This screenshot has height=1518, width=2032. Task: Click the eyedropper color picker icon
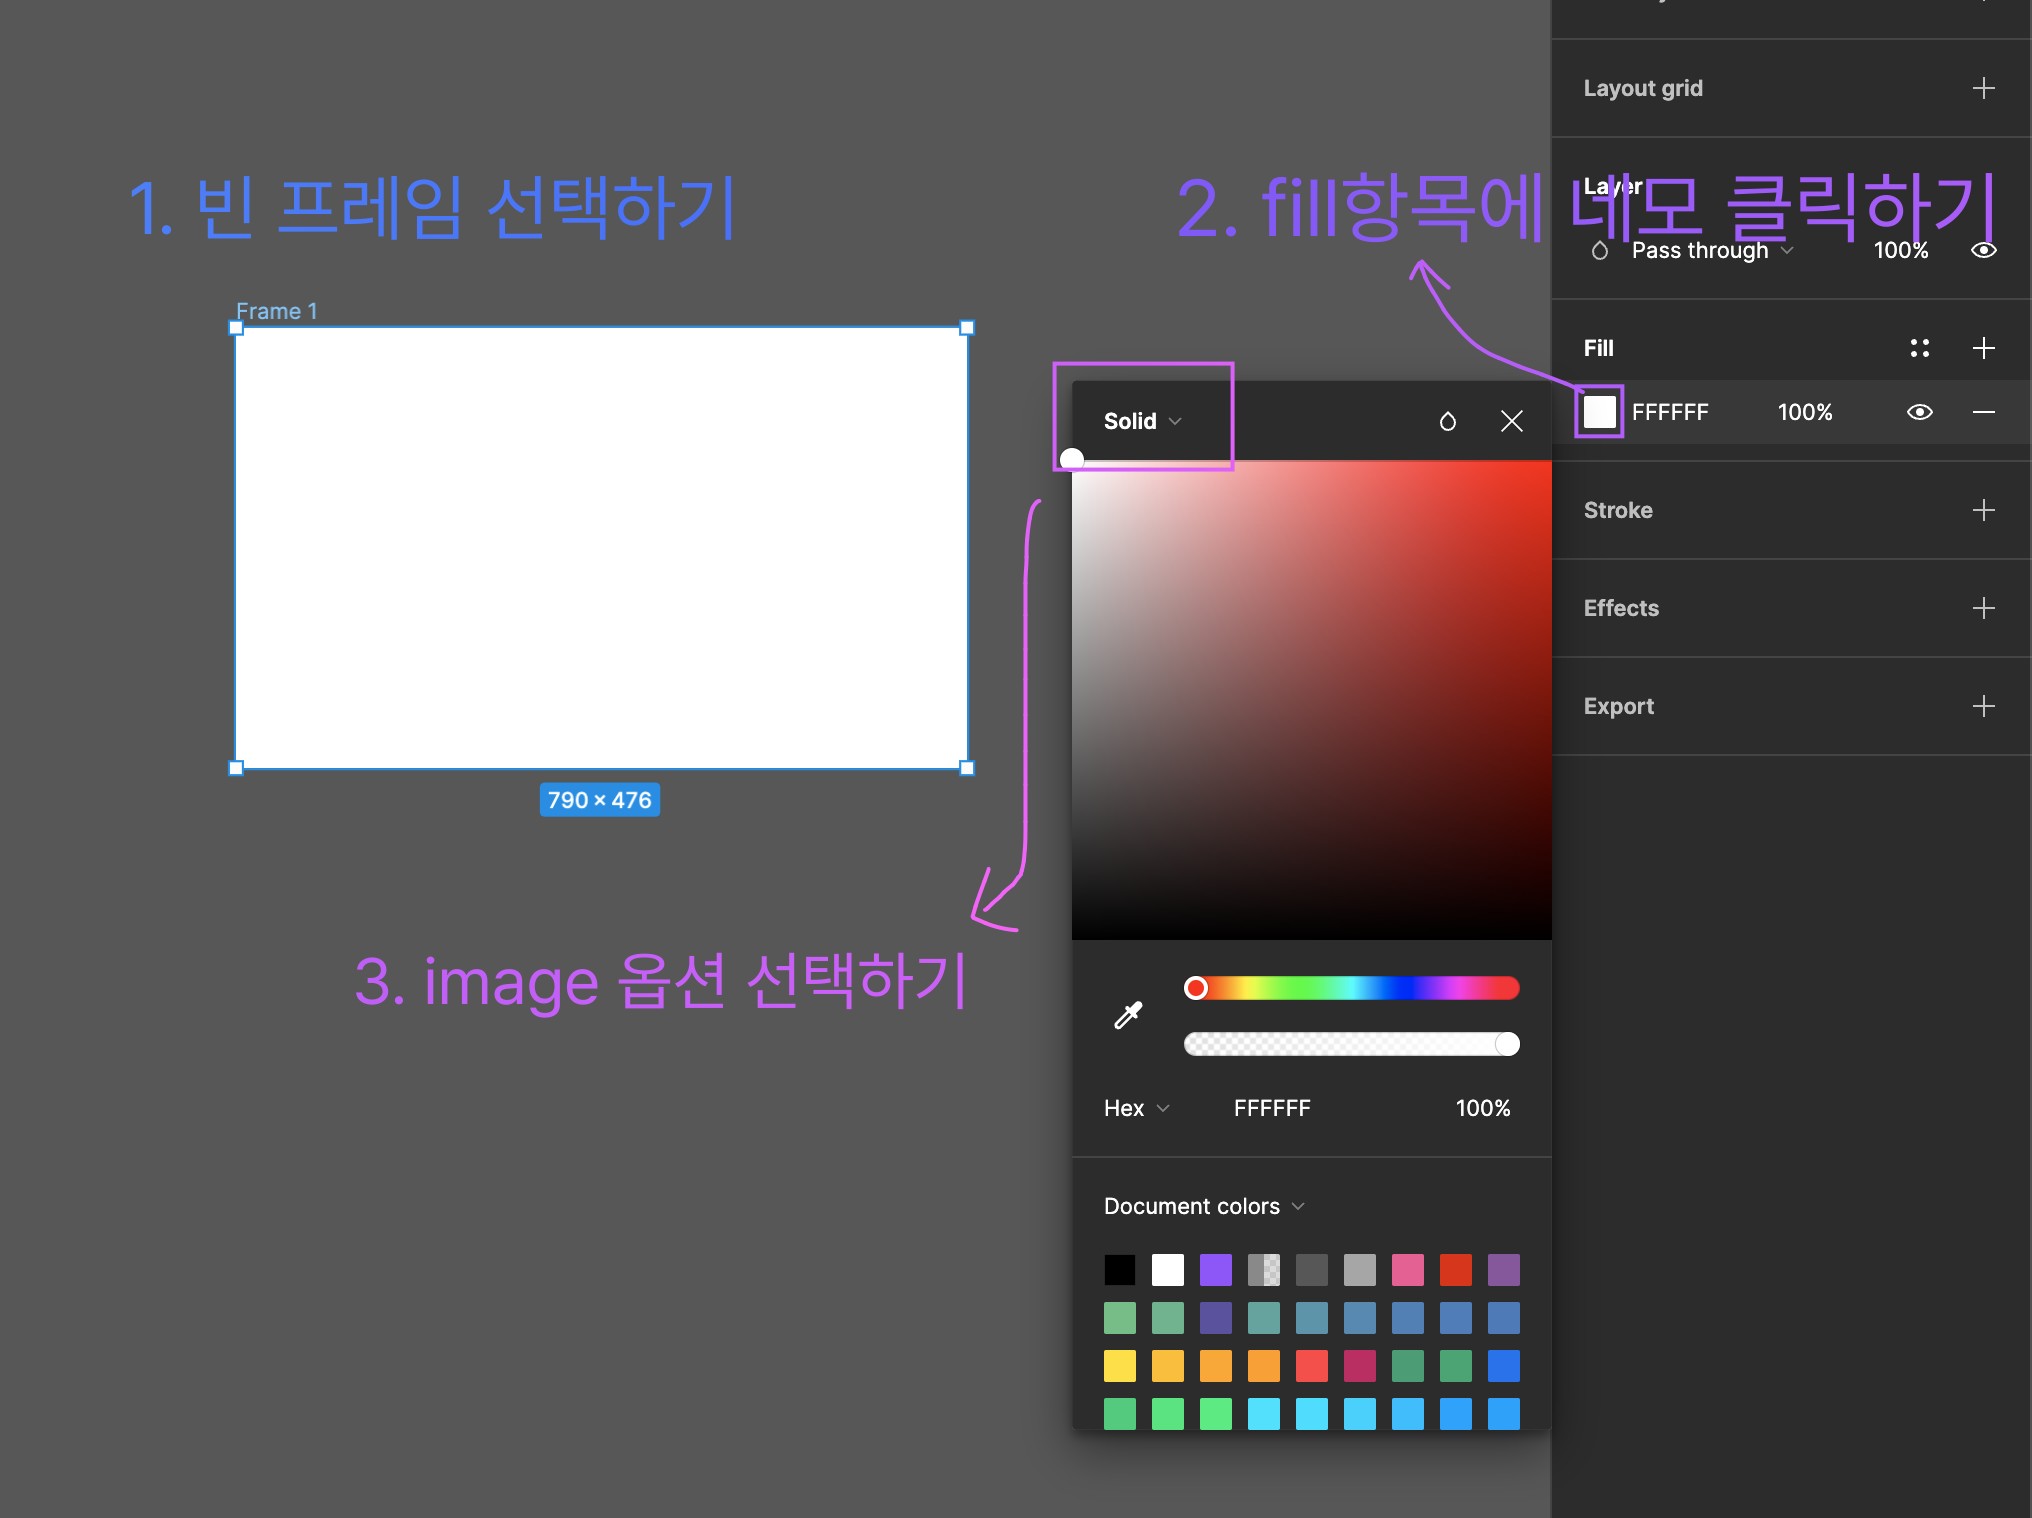pyautogui.click(x=1127, y=1017)
